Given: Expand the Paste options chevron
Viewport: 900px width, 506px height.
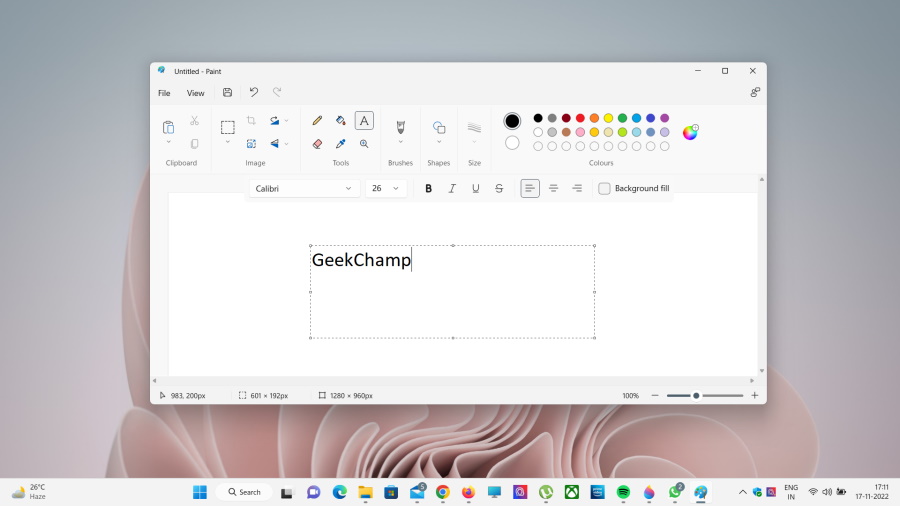Looking at the screenshot, I should point(168,142).
